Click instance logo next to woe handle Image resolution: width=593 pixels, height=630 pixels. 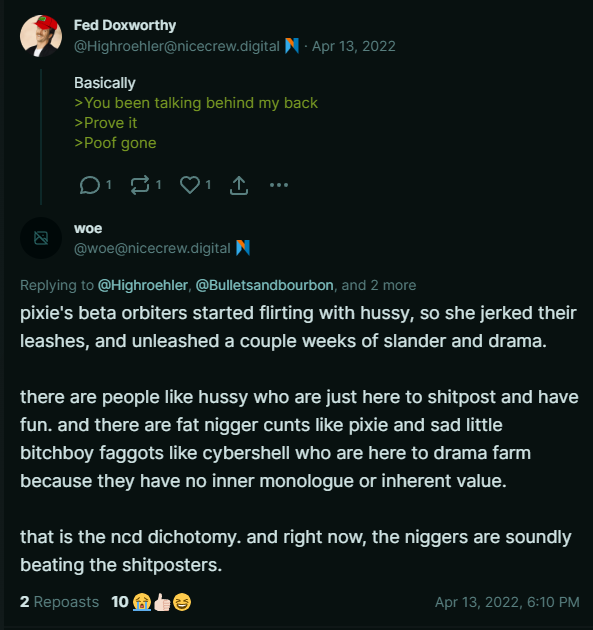pos(243,248)
